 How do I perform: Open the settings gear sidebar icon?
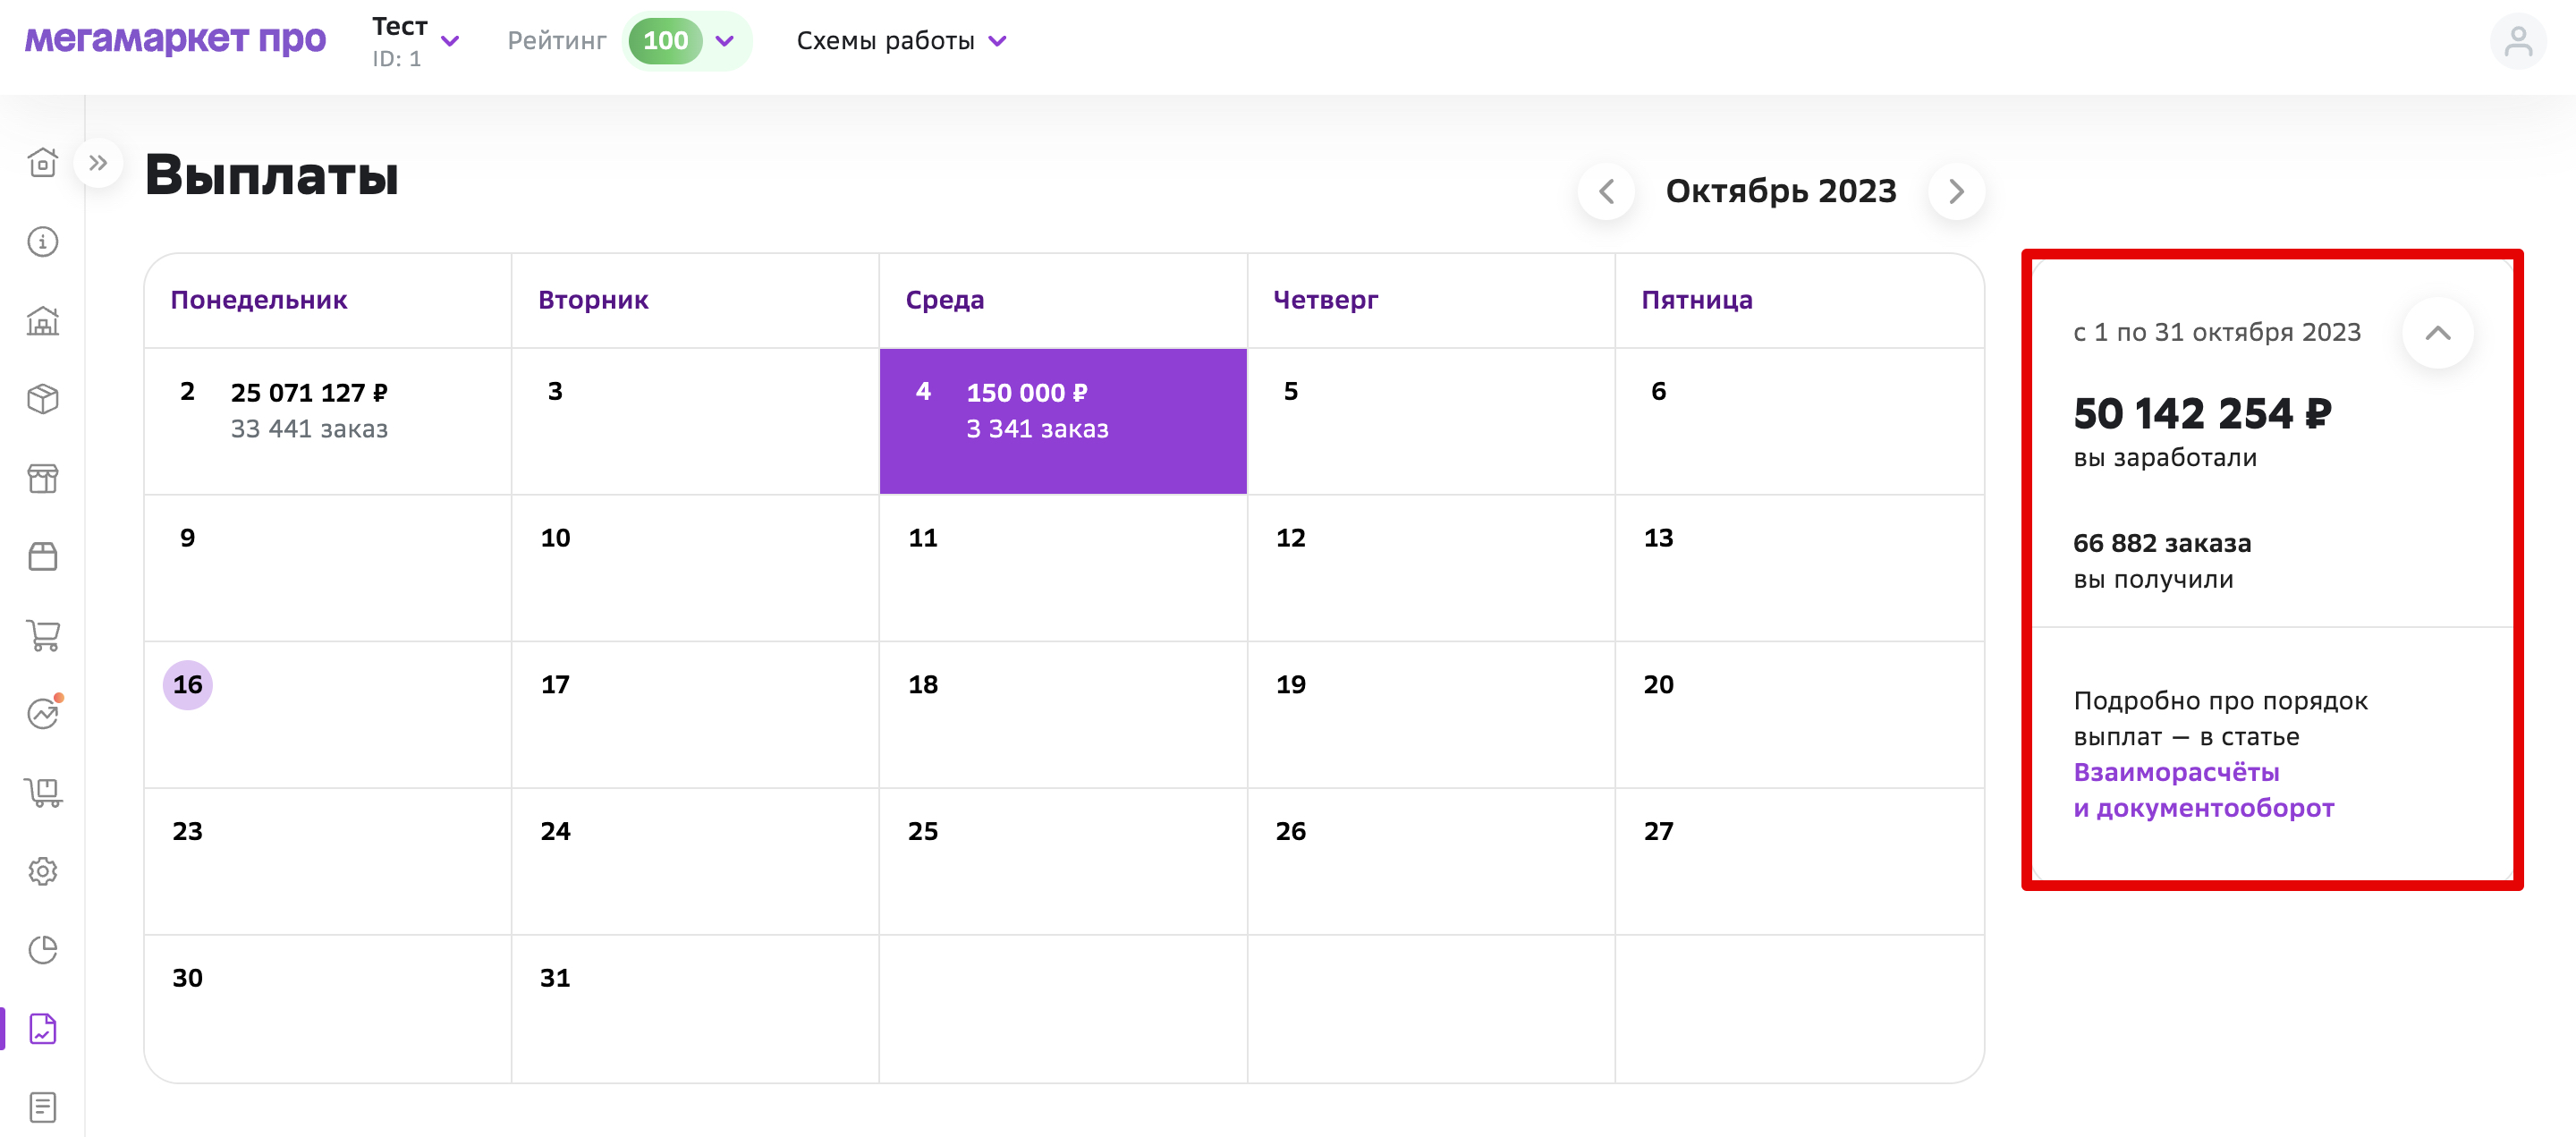coord(43,871)
